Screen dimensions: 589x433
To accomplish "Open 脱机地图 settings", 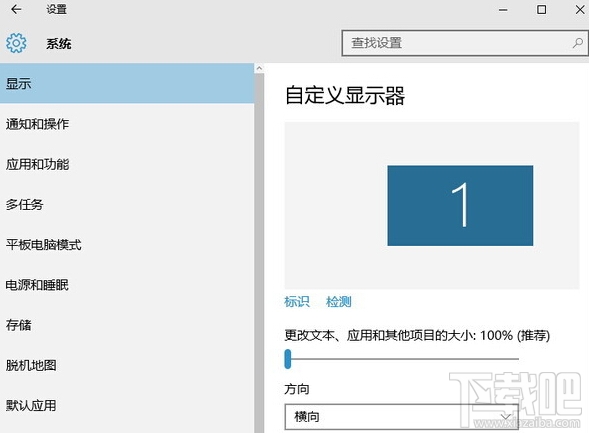I will (127, 365).
